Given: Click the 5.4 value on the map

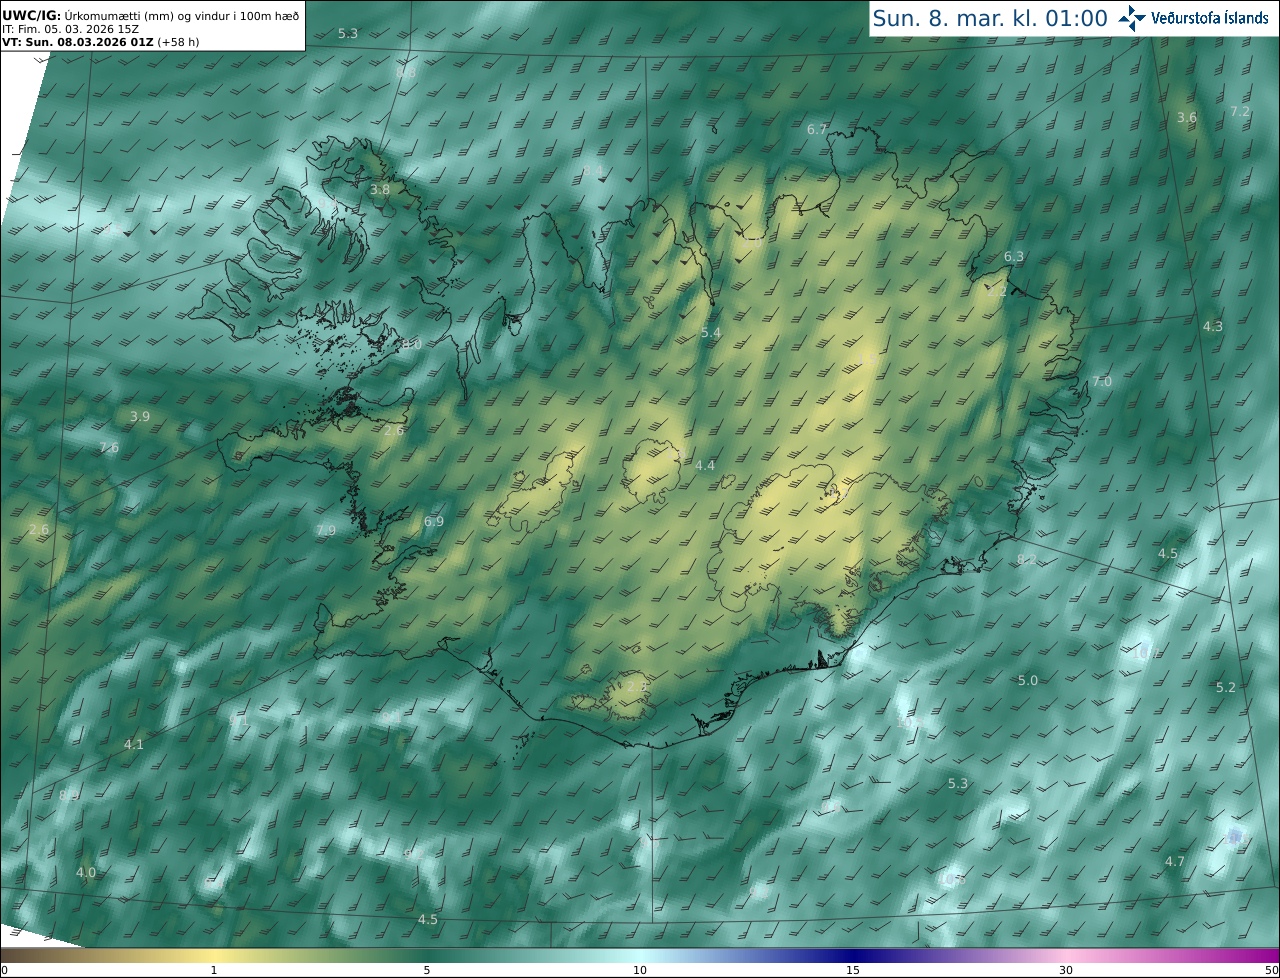Looking at the screenshot, I should pyautogui.click(x=710, y=332).
